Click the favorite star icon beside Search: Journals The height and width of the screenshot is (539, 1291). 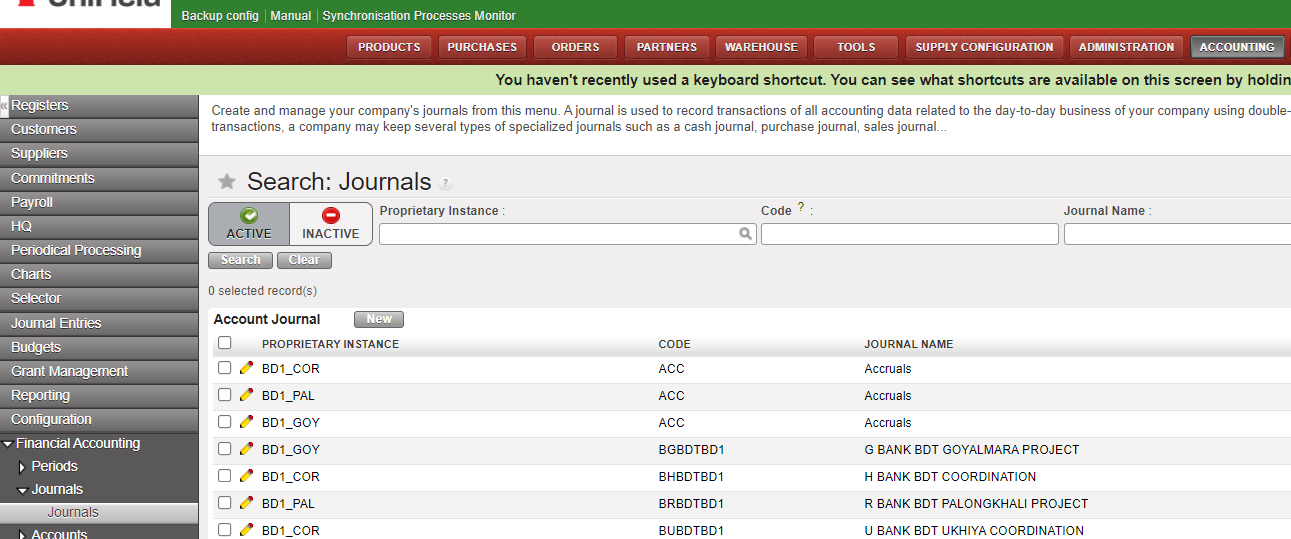pyautogui.click(x=227, y=182)
